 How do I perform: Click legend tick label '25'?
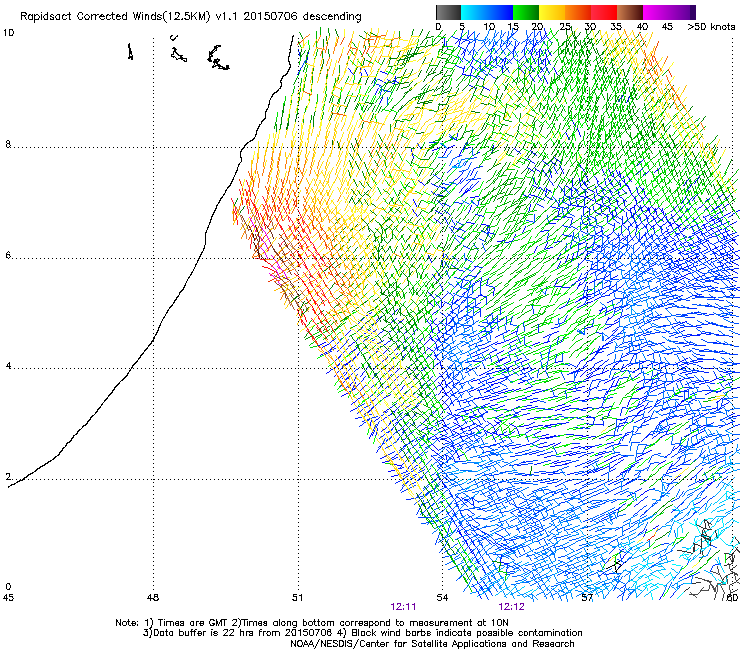coord(565,27)
